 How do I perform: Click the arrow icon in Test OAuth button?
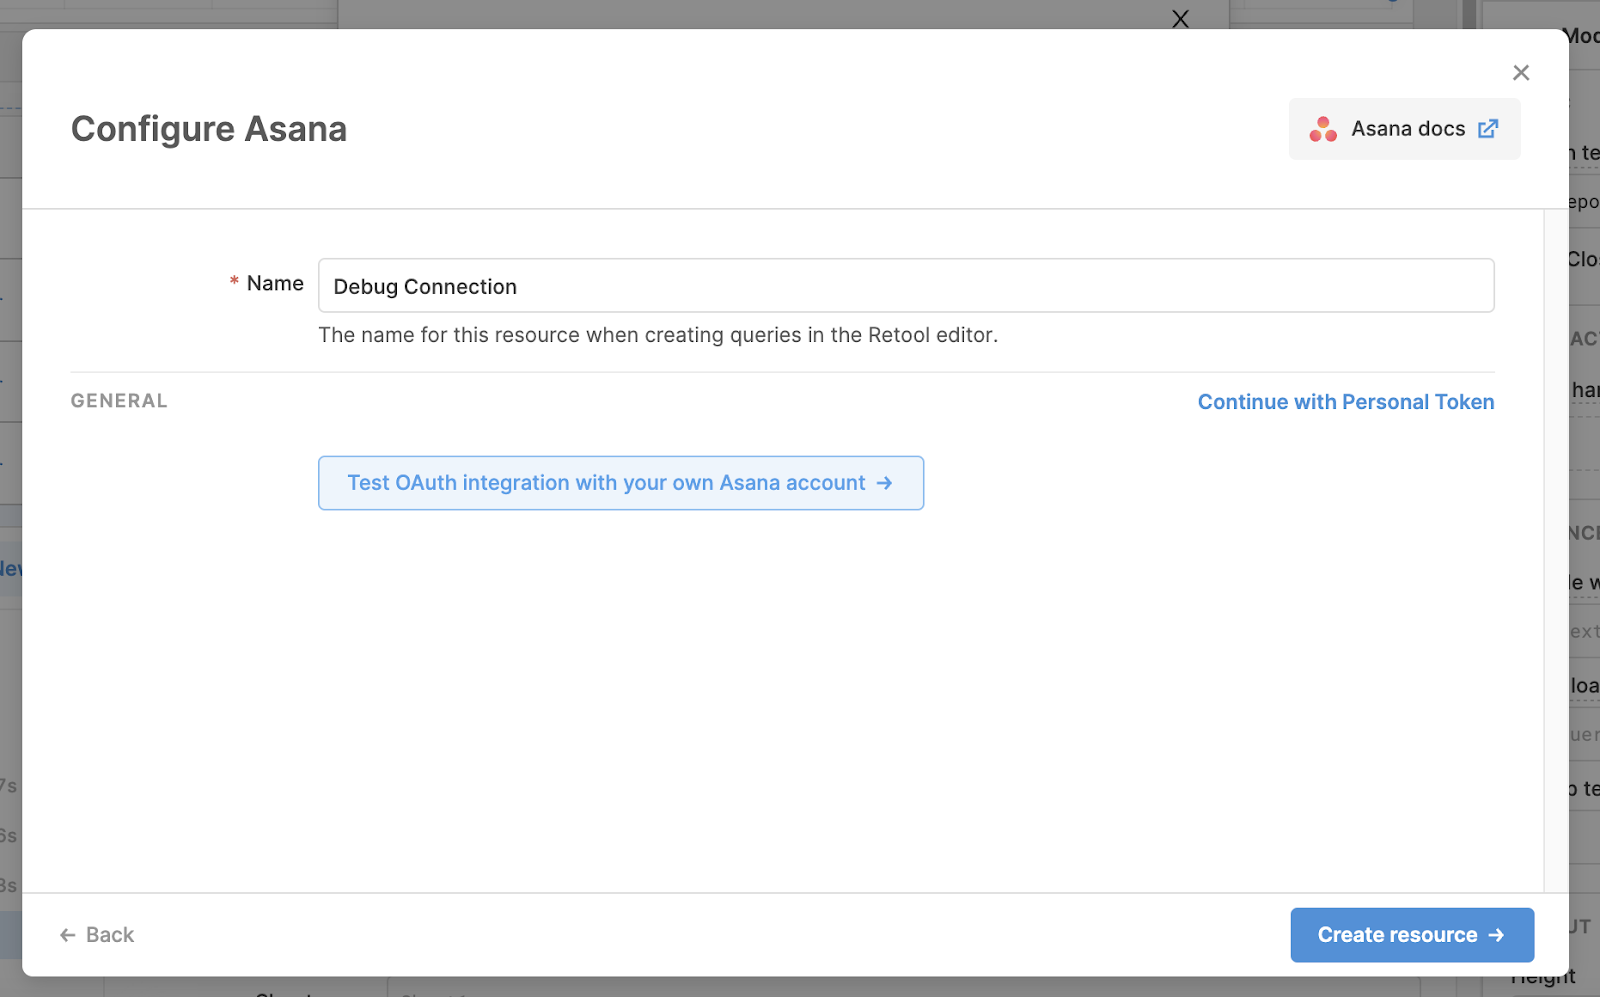point(884,483)
